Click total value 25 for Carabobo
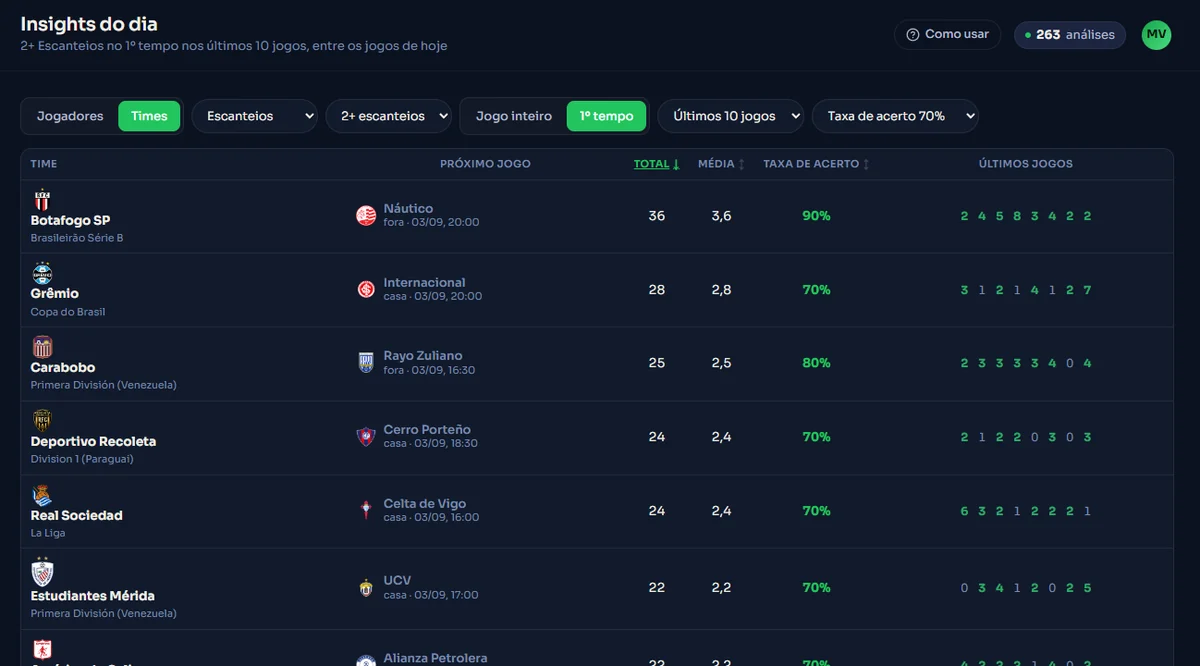The image size is (1200, 666). pos(656,363)
